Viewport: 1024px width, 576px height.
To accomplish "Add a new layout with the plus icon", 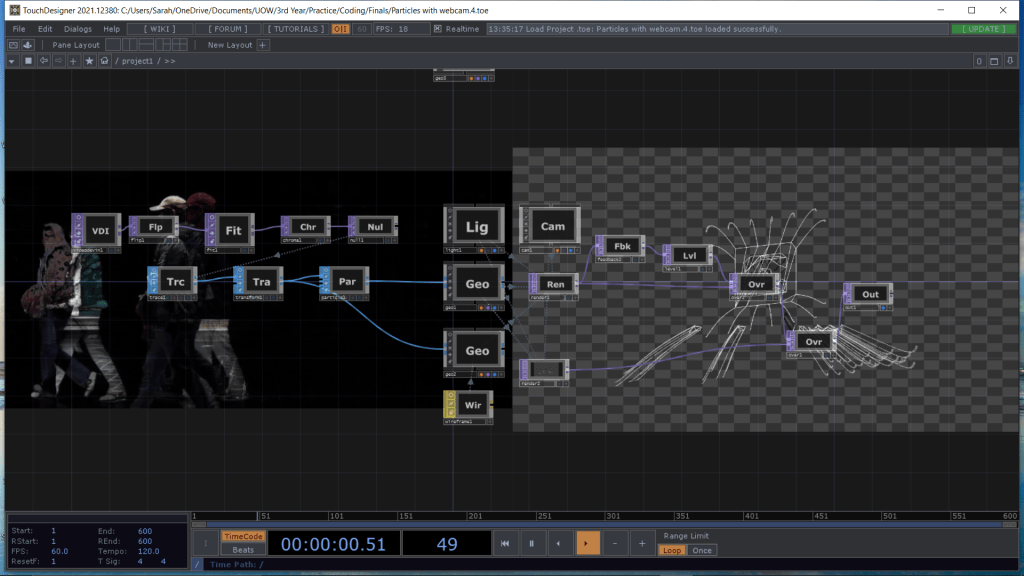I will 263,45.
